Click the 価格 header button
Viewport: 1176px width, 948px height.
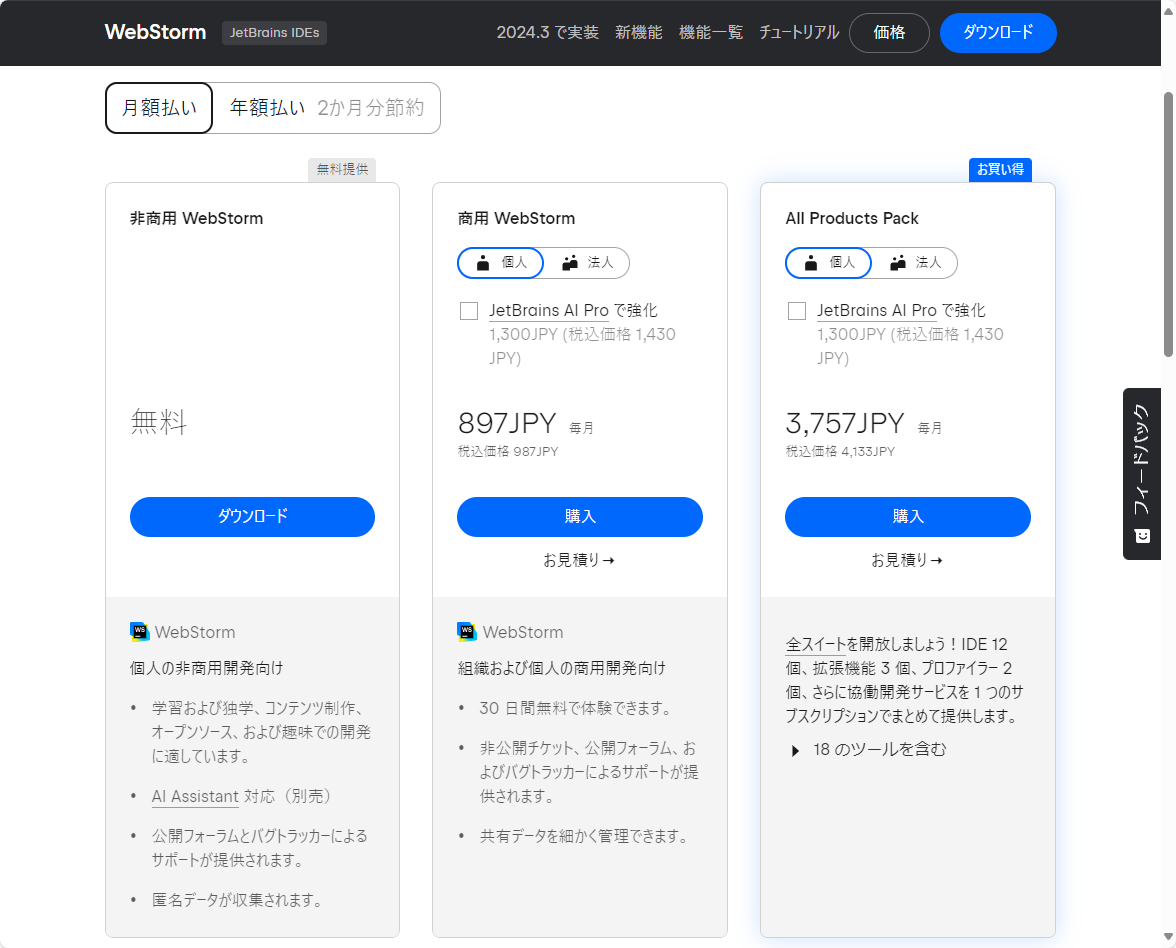click(890, 33)
